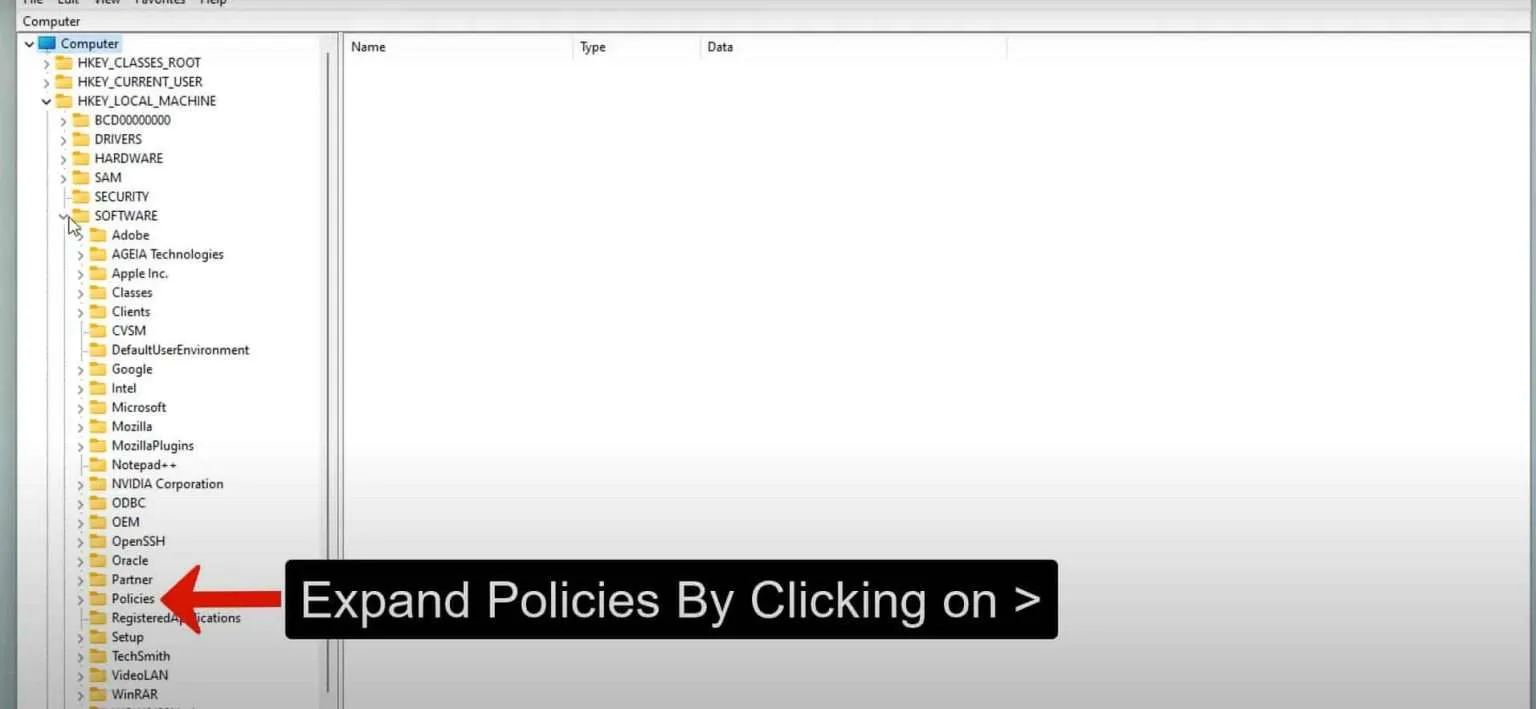1536x709 pixels.
Task: Click the Data column header
Action: [853, 47]
